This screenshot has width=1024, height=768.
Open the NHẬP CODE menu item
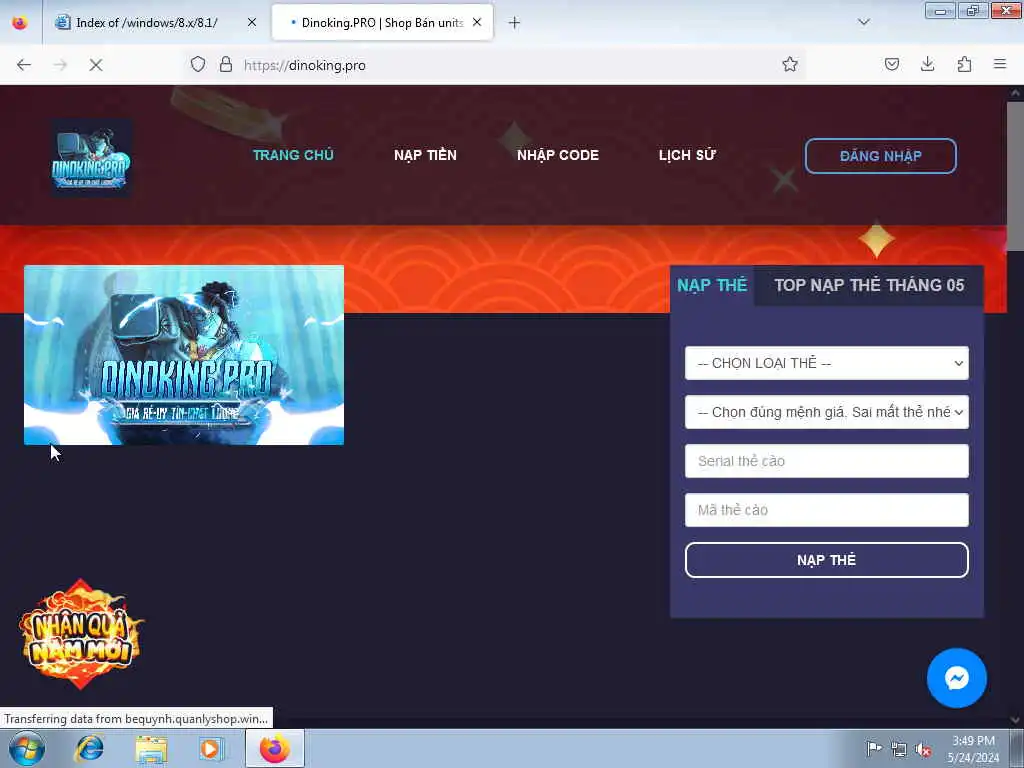click(558, 155)
